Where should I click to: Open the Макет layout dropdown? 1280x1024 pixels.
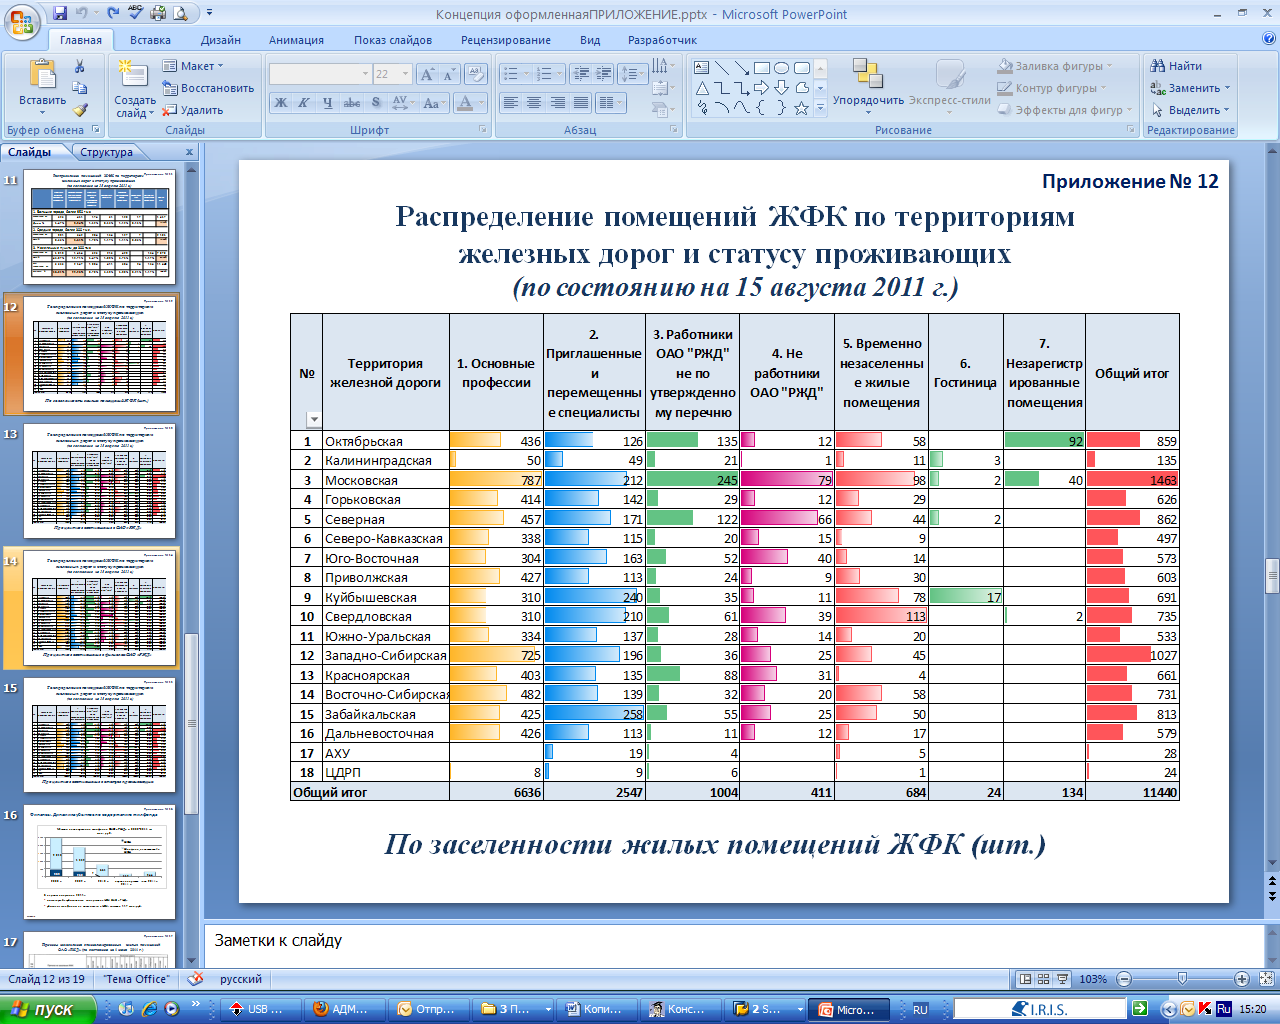pos(195,66)
